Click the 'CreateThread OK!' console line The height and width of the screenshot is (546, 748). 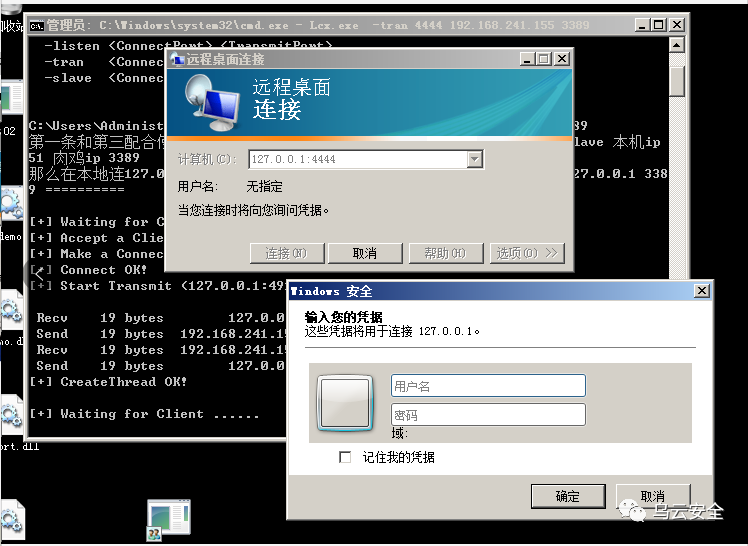click(108, 382)
